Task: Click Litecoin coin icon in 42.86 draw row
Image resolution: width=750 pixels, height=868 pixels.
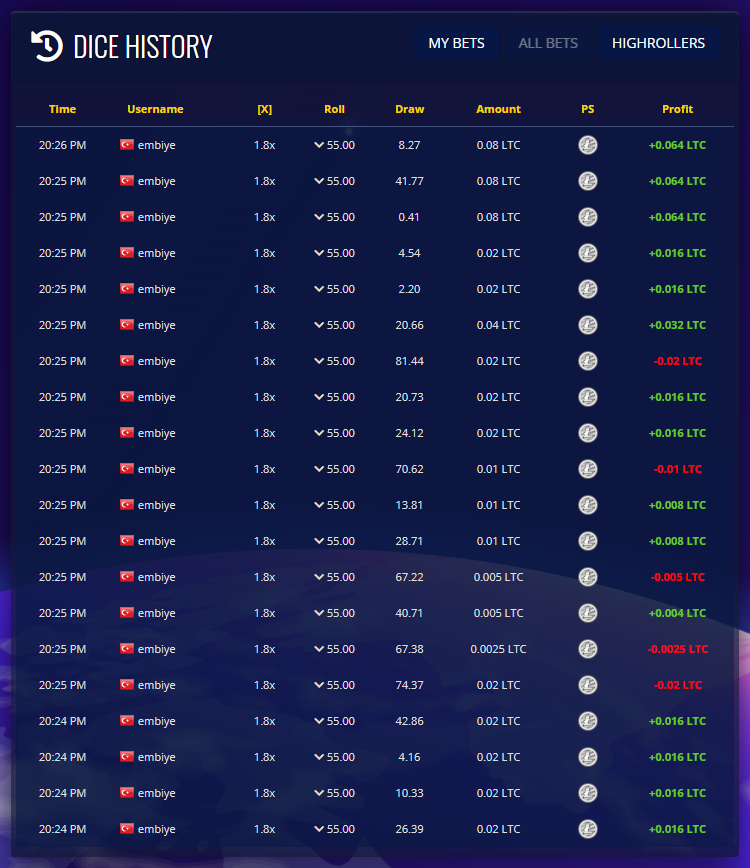Action: click(x=587, y=721)
